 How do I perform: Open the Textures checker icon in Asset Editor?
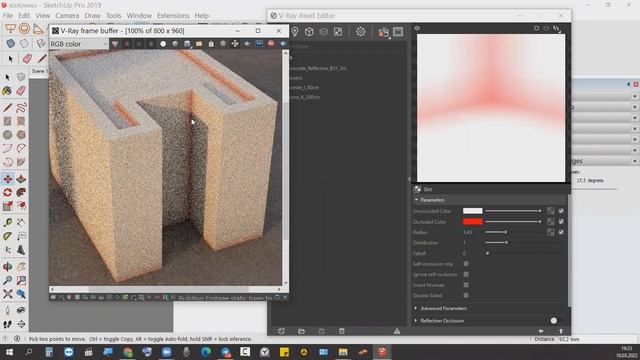coord(338,31)
